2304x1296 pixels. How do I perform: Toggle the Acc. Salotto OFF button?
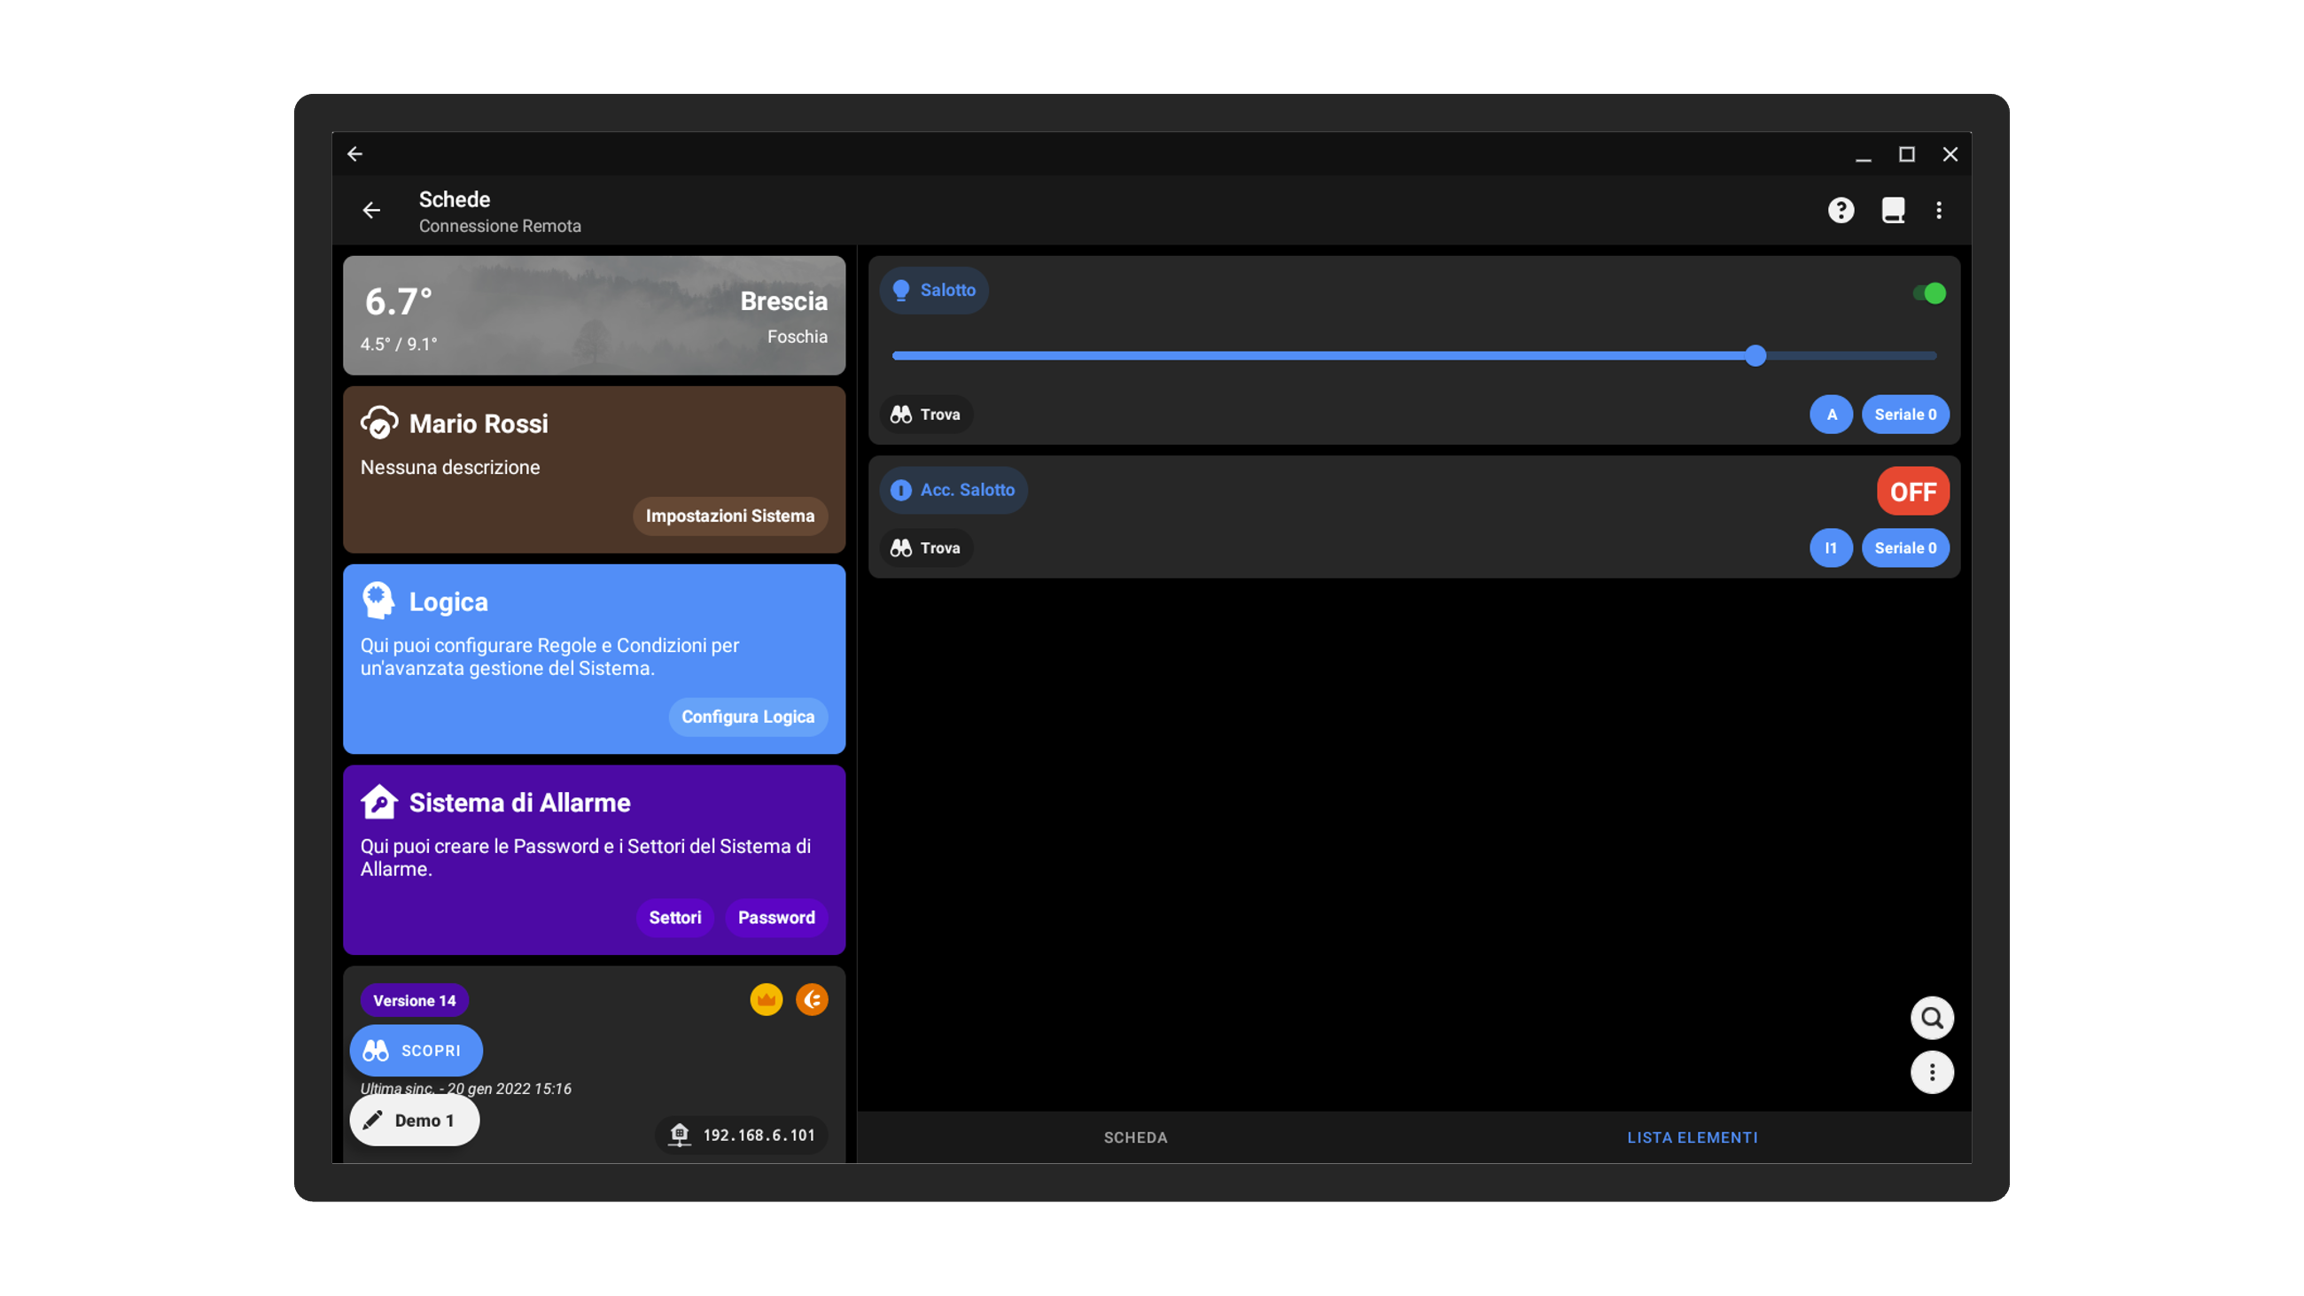pyautogui.click(x=1912, y=491)
